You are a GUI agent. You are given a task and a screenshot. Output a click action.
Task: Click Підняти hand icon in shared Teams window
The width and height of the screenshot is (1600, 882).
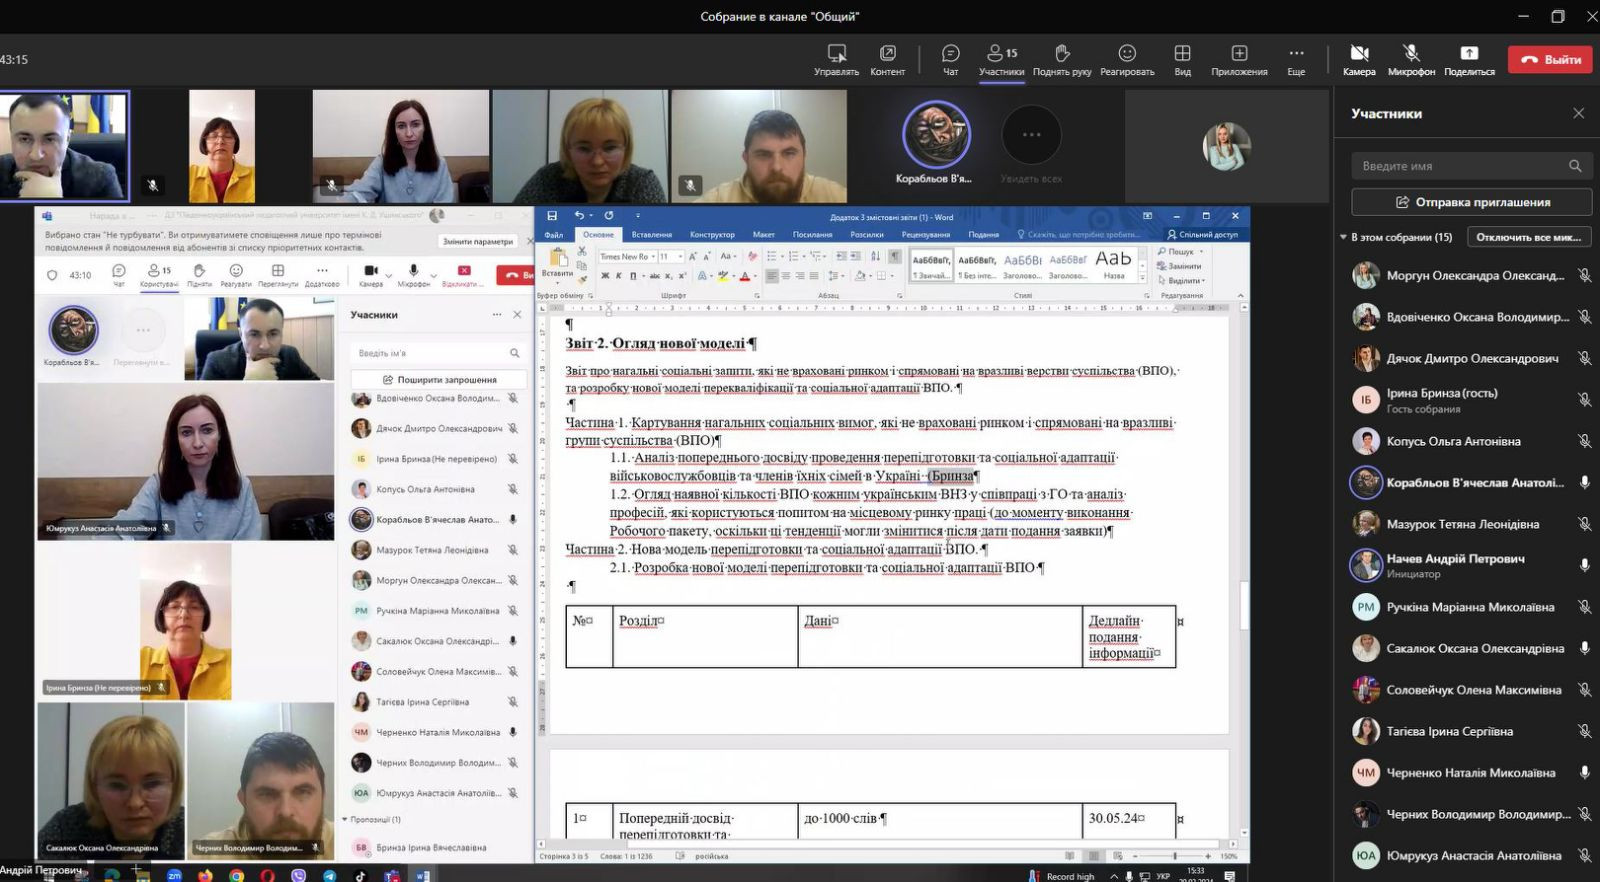[199, 274]
